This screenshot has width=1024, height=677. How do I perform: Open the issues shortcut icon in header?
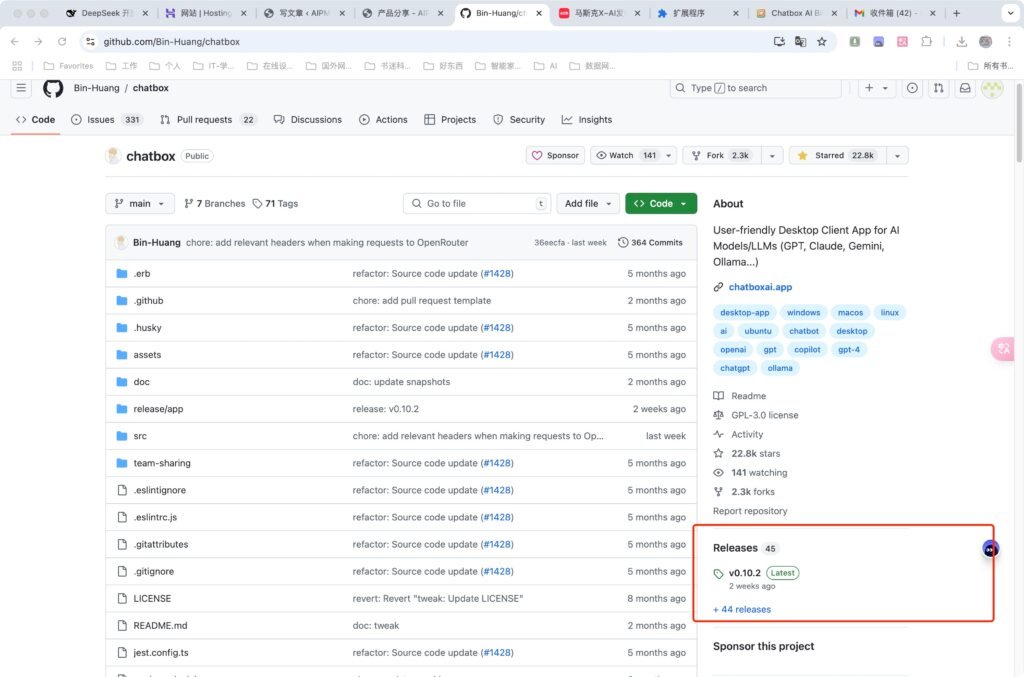tap(912, 88)
